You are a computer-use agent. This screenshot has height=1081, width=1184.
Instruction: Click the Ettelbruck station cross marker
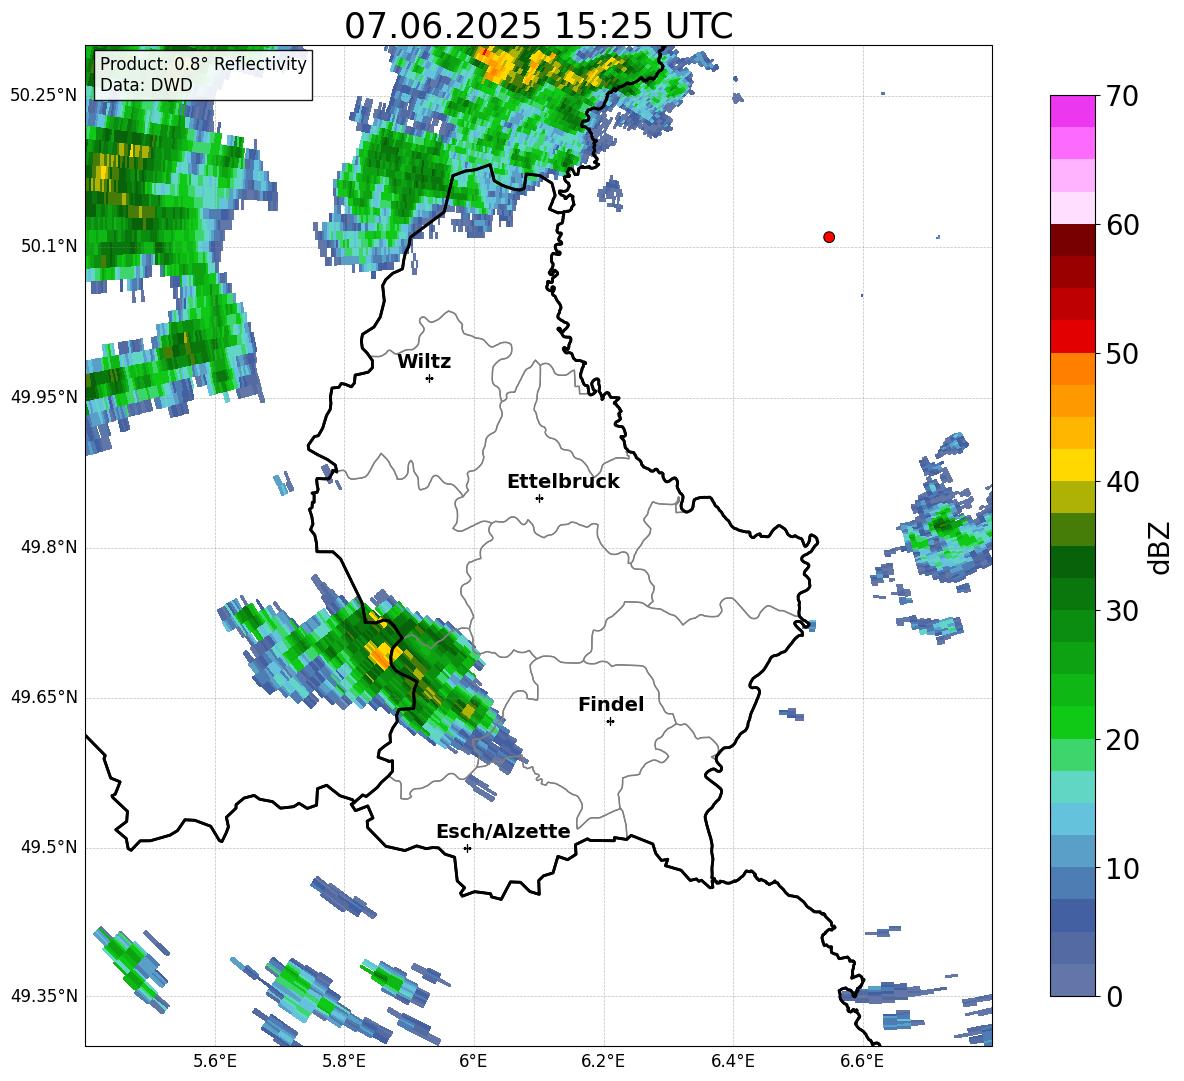pyautogui.click(x=539, y=498)
